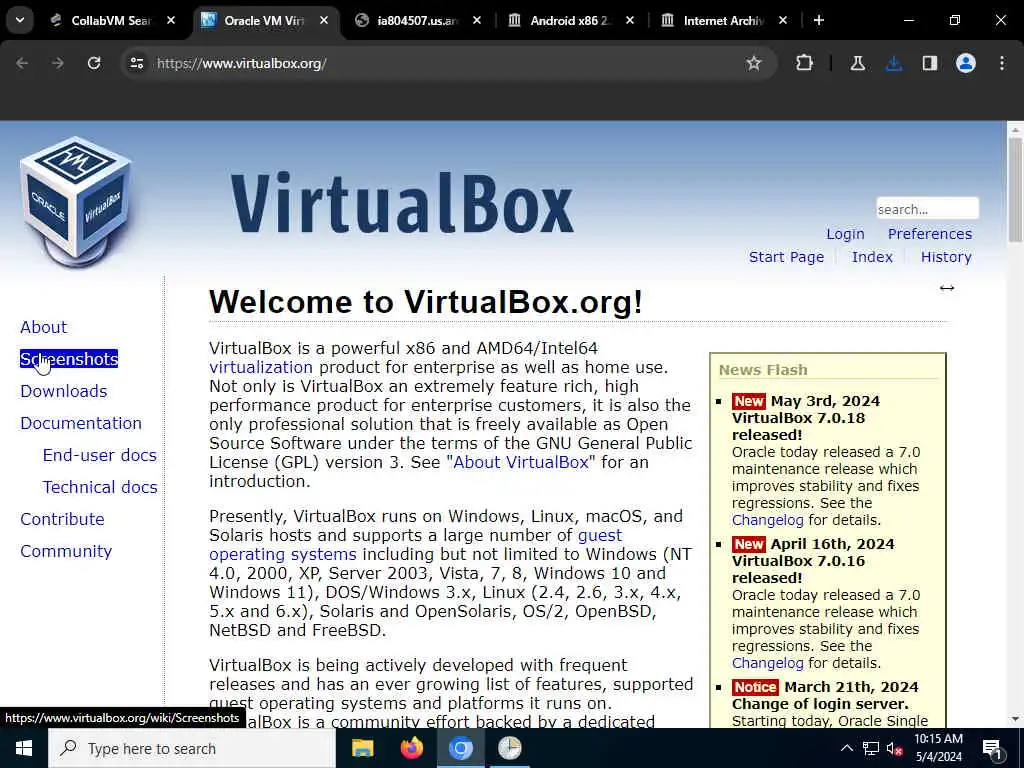The height and width of the screenshot is (768, 1024).
Task: Open the clock app taskbar icon
Action: [x=509, y=748]
